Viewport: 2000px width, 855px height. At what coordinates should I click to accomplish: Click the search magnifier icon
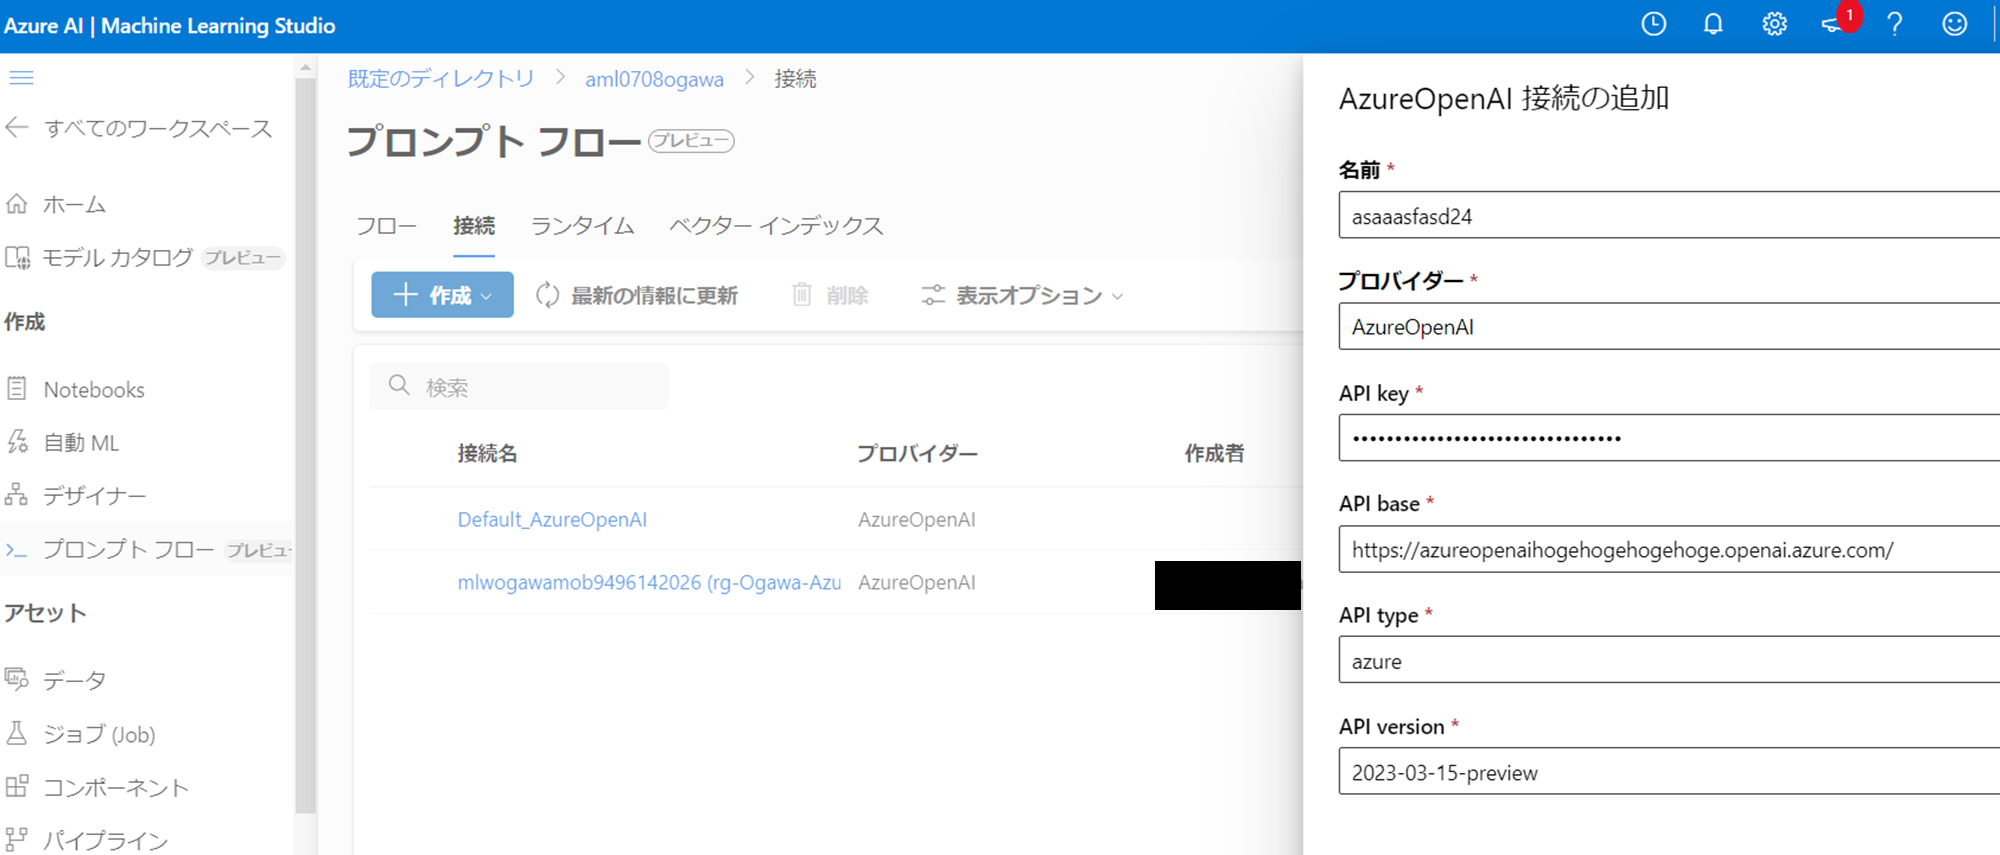[x=399, y=385]
